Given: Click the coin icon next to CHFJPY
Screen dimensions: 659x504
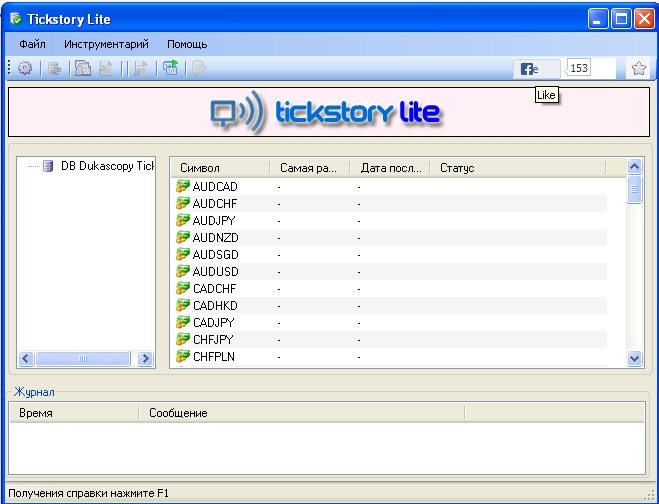Looking at the screenshot, I should coord(182,339).
